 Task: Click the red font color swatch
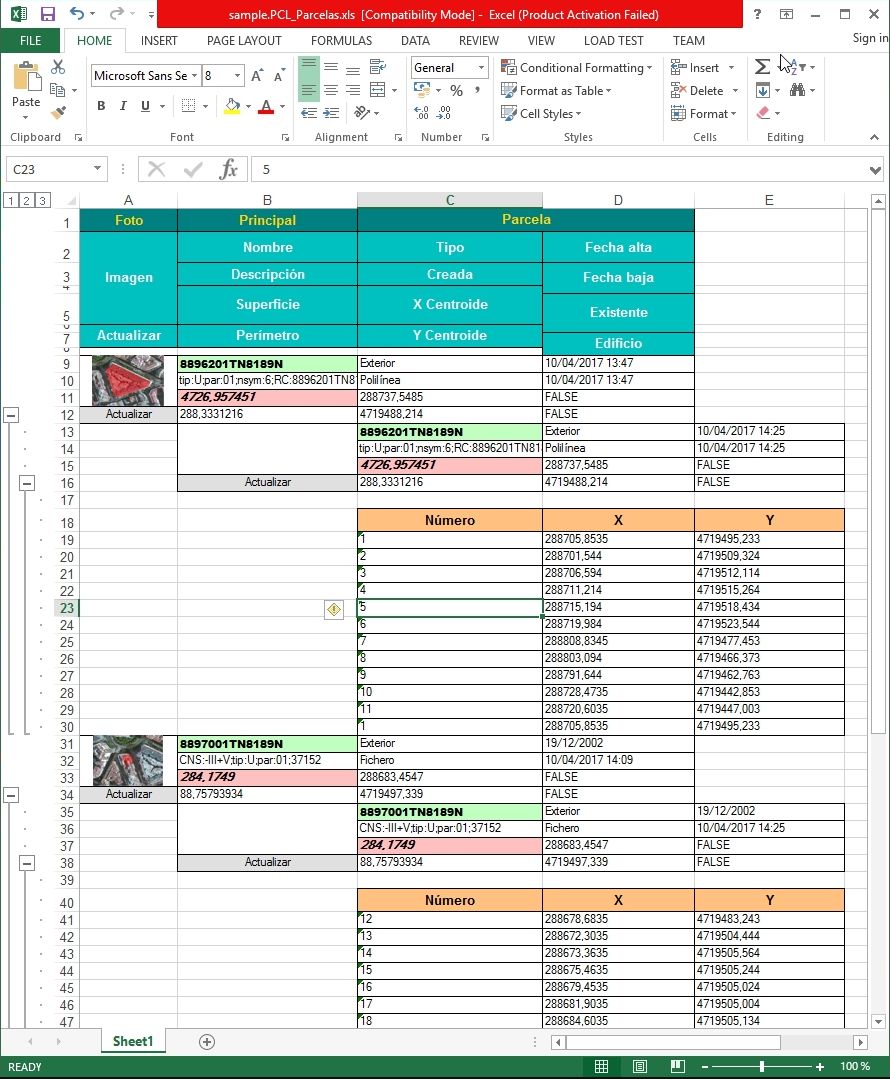(266, 107)
